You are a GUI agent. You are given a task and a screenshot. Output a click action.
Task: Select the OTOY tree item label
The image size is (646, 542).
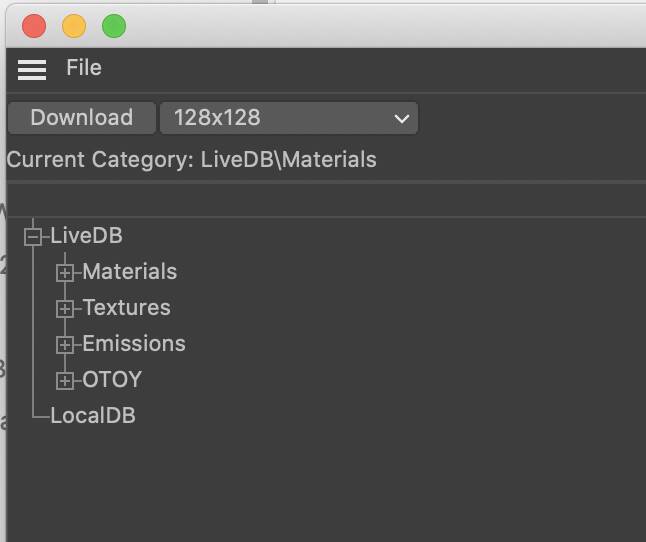[x=112, y=380]
